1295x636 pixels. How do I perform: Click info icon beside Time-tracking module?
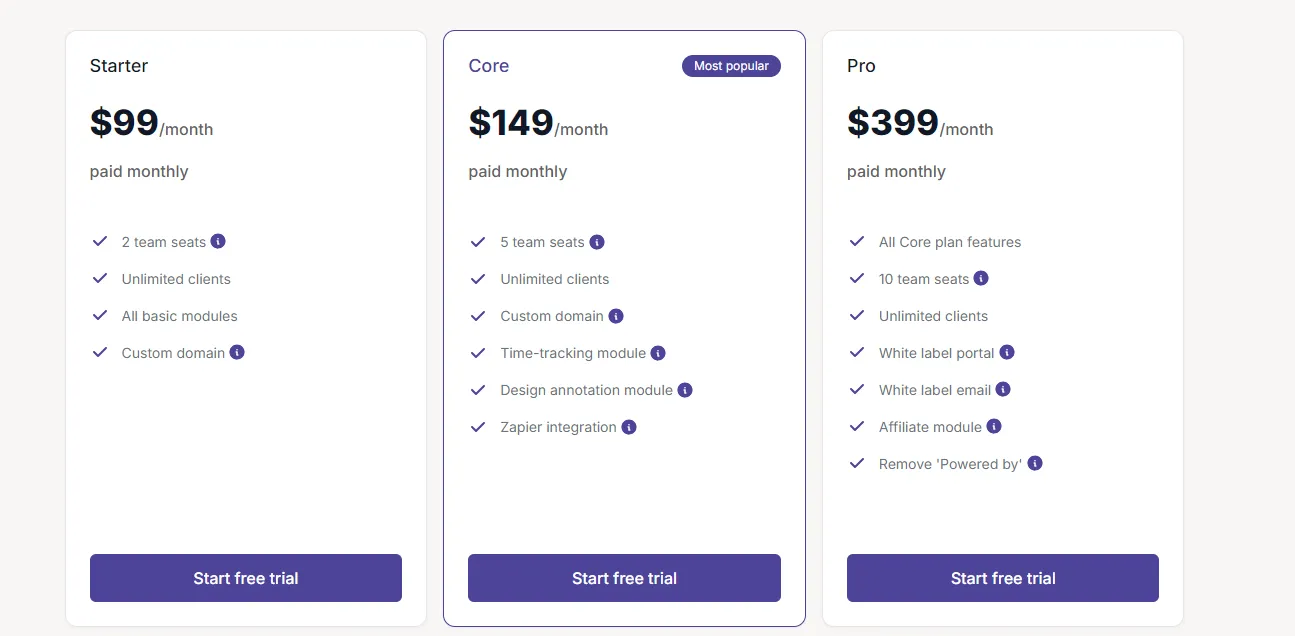click(658, 352)
